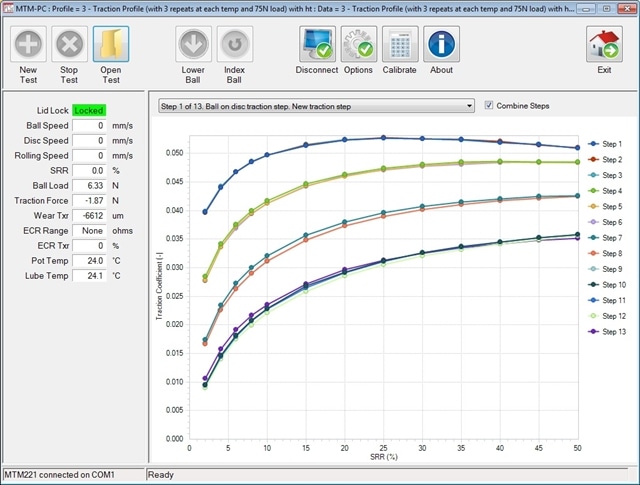Image resolution: width=640 pixels, height=485 pixels.
Task: Select Step 10 in chart legend
Action: 607,285
